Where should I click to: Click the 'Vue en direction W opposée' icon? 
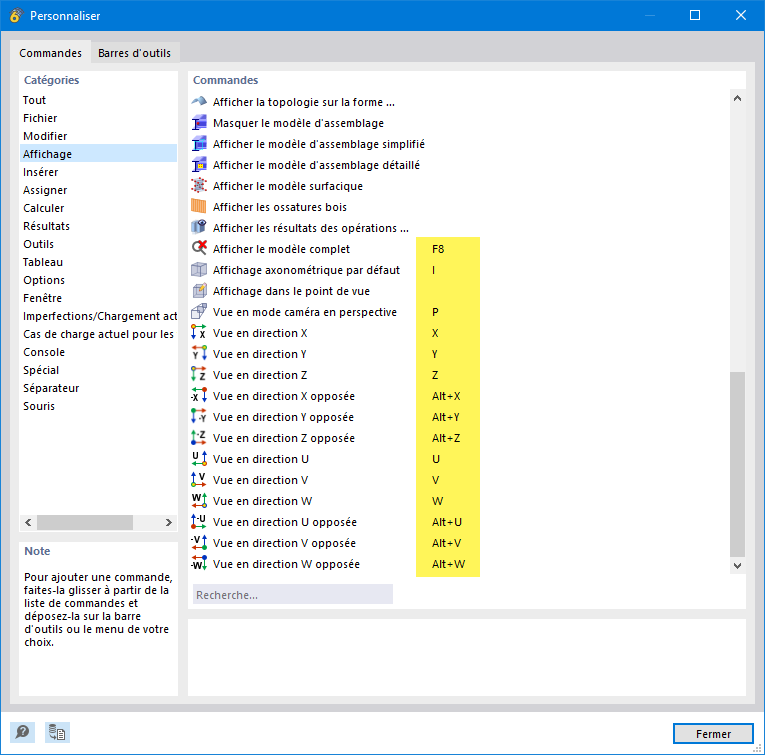(199, 563)
